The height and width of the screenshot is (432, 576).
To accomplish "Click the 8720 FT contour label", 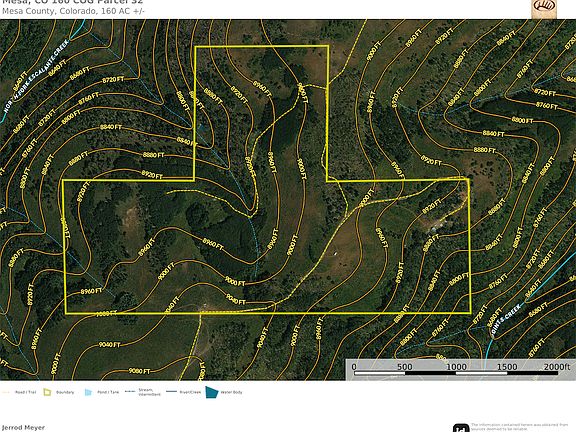I will [113, 79].
